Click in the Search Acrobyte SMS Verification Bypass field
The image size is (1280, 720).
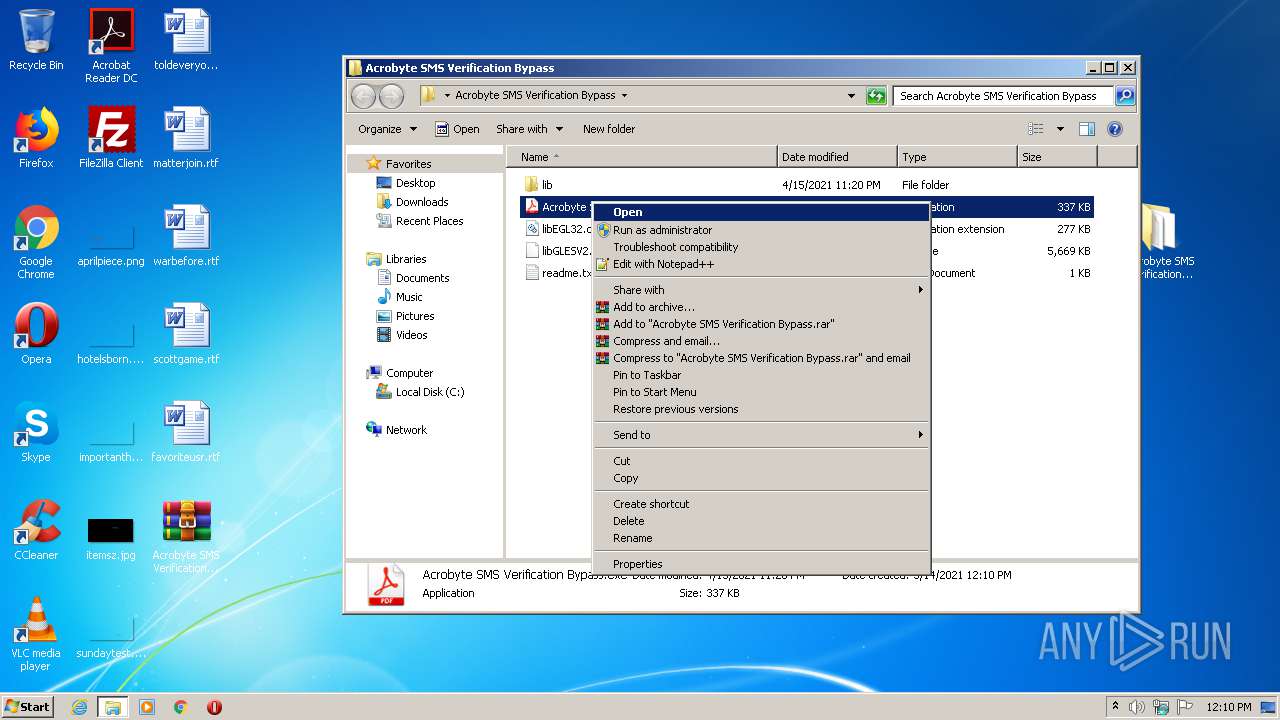coord(1003,96)
